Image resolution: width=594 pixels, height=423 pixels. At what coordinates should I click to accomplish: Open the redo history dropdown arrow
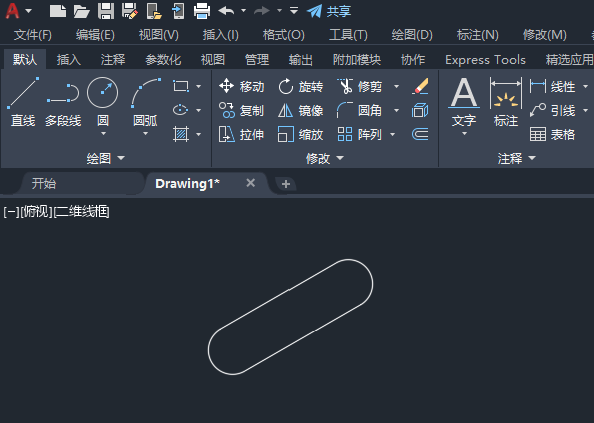tap(280, 11)
